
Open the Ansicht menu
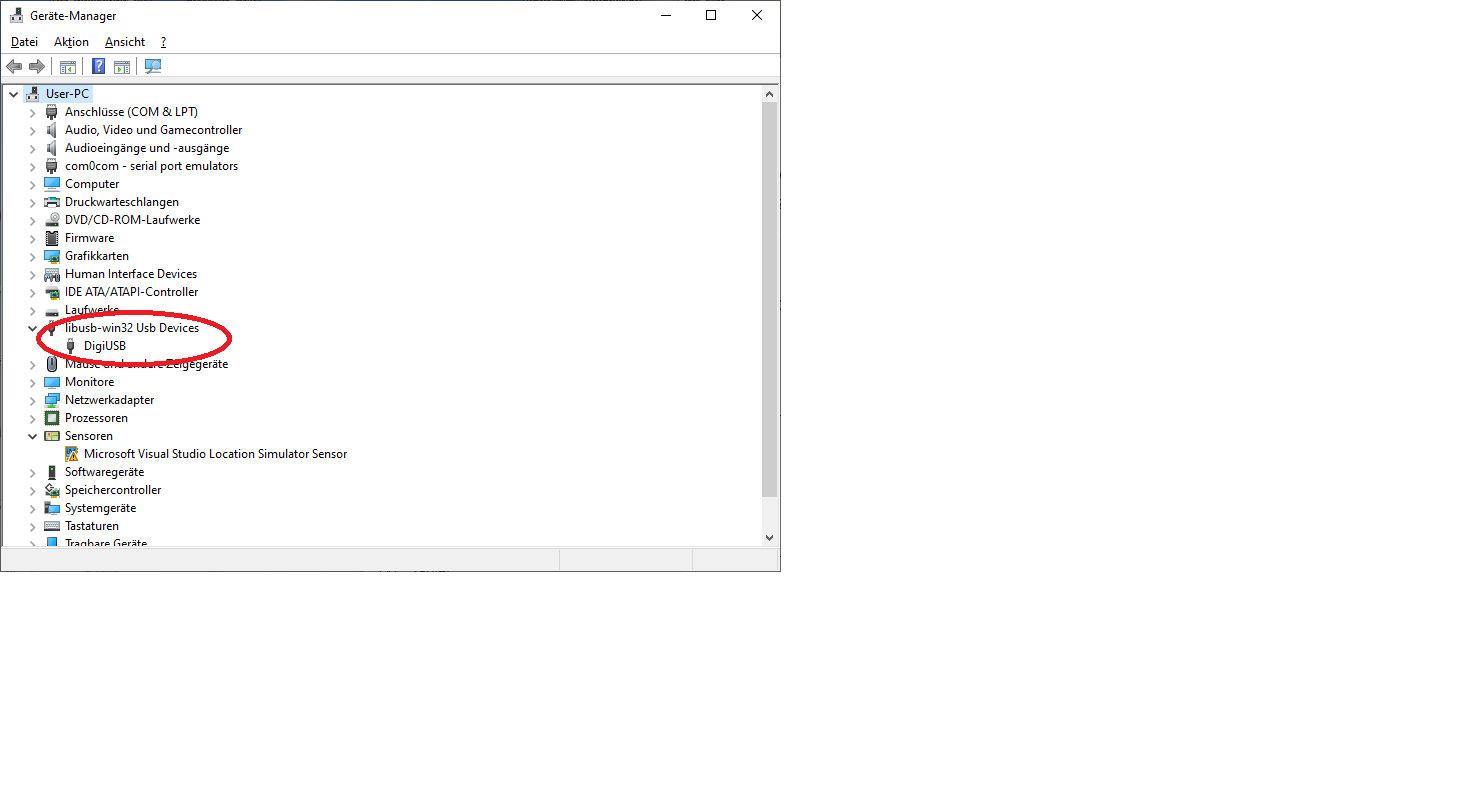[125, 42]
